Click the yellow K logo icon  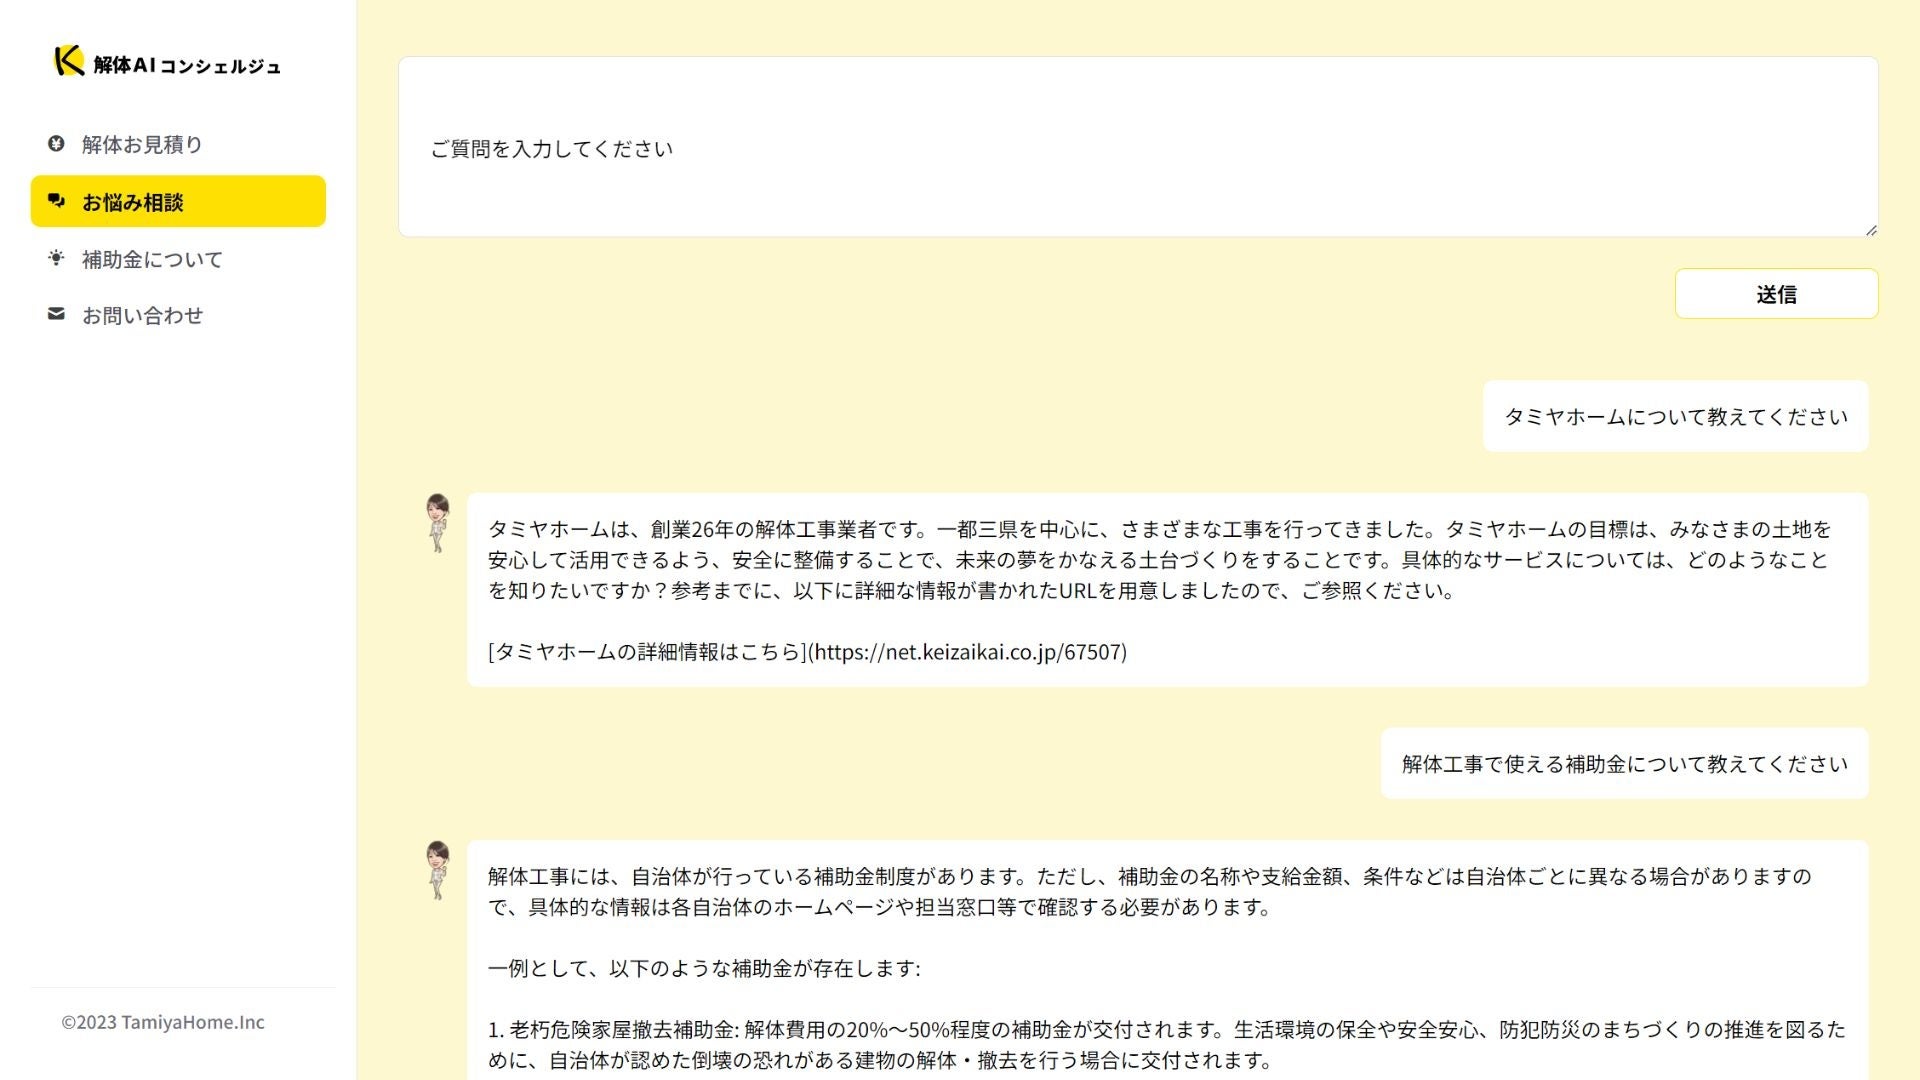tap(68, 61)
